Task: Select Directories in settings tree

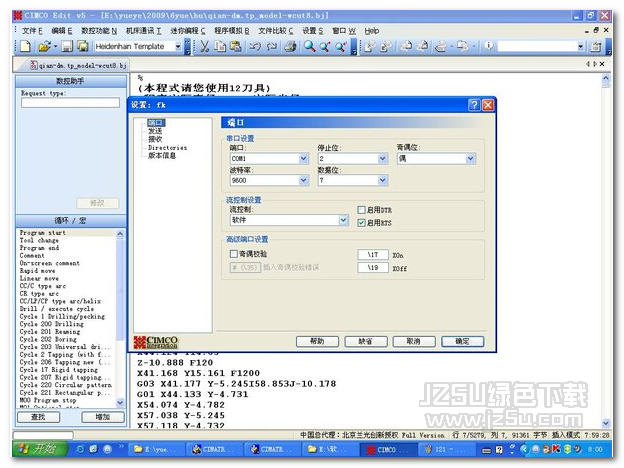Action: (167, 148)
